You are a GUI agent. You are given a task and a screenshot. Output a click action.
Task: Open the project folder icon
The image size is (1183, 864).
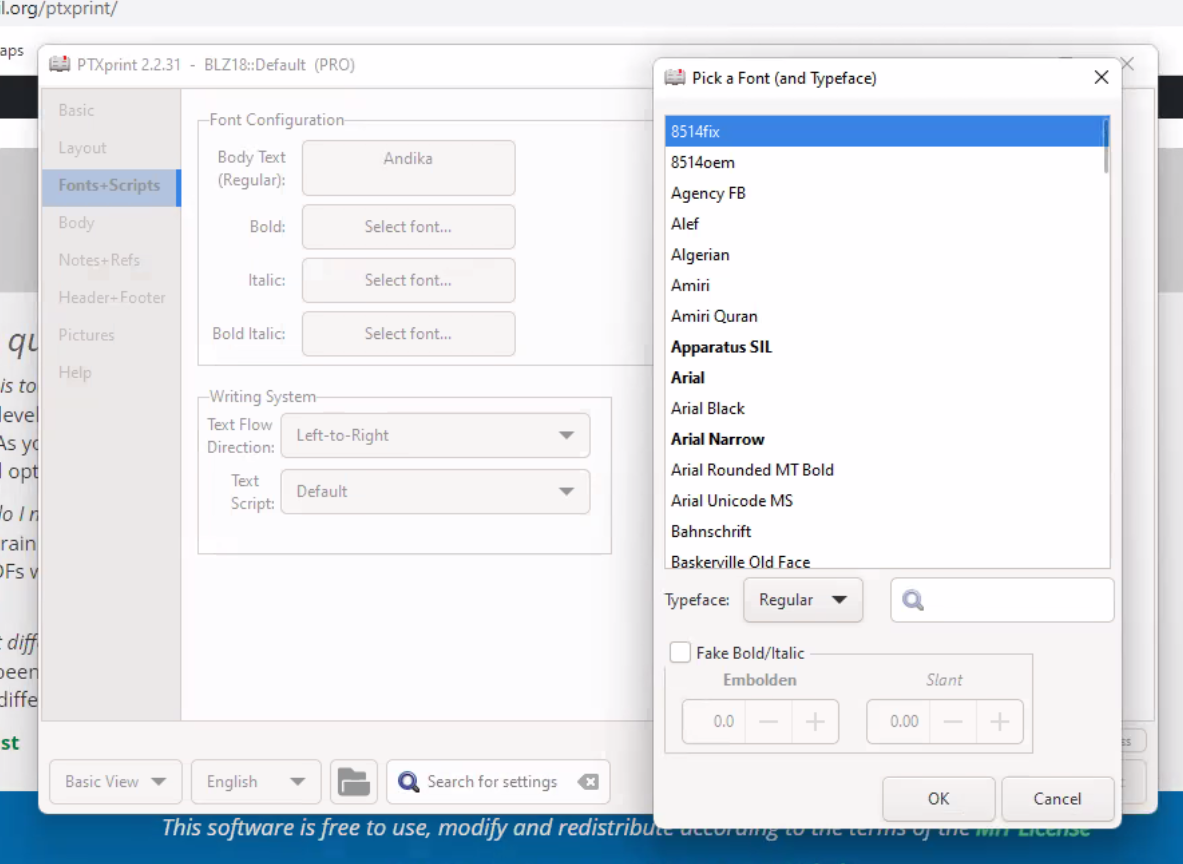[354, 781]
